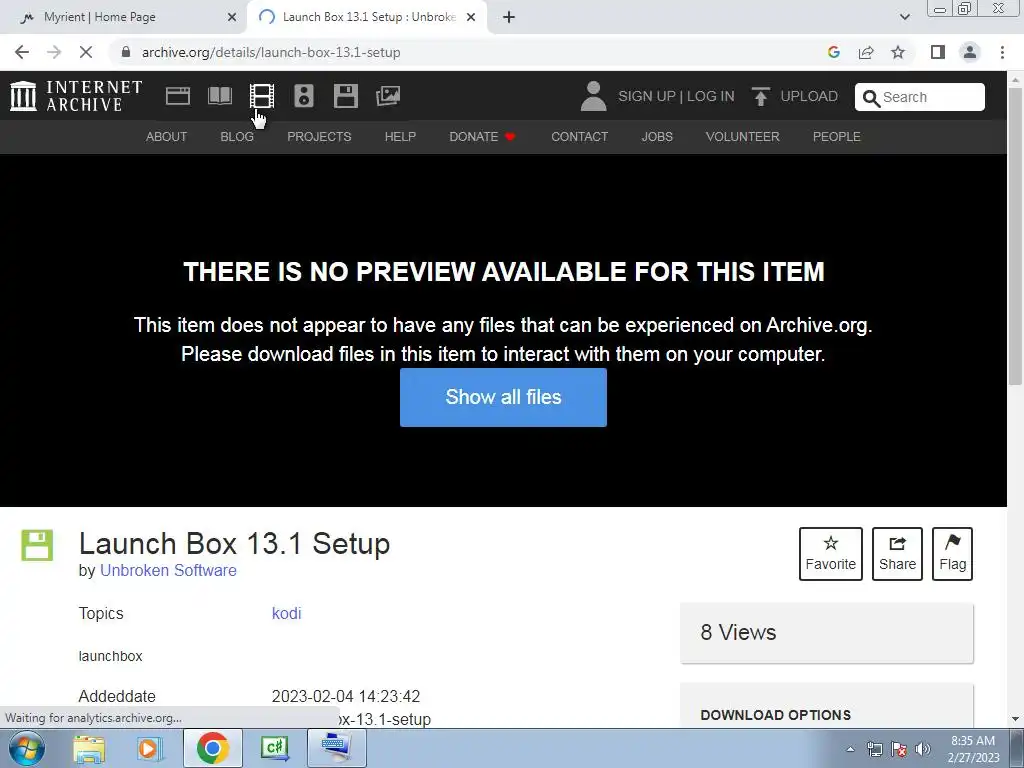Select the Launch Box 13.1 Setup tab
This screenshot has width=1024, height=768.
[368, 17]
